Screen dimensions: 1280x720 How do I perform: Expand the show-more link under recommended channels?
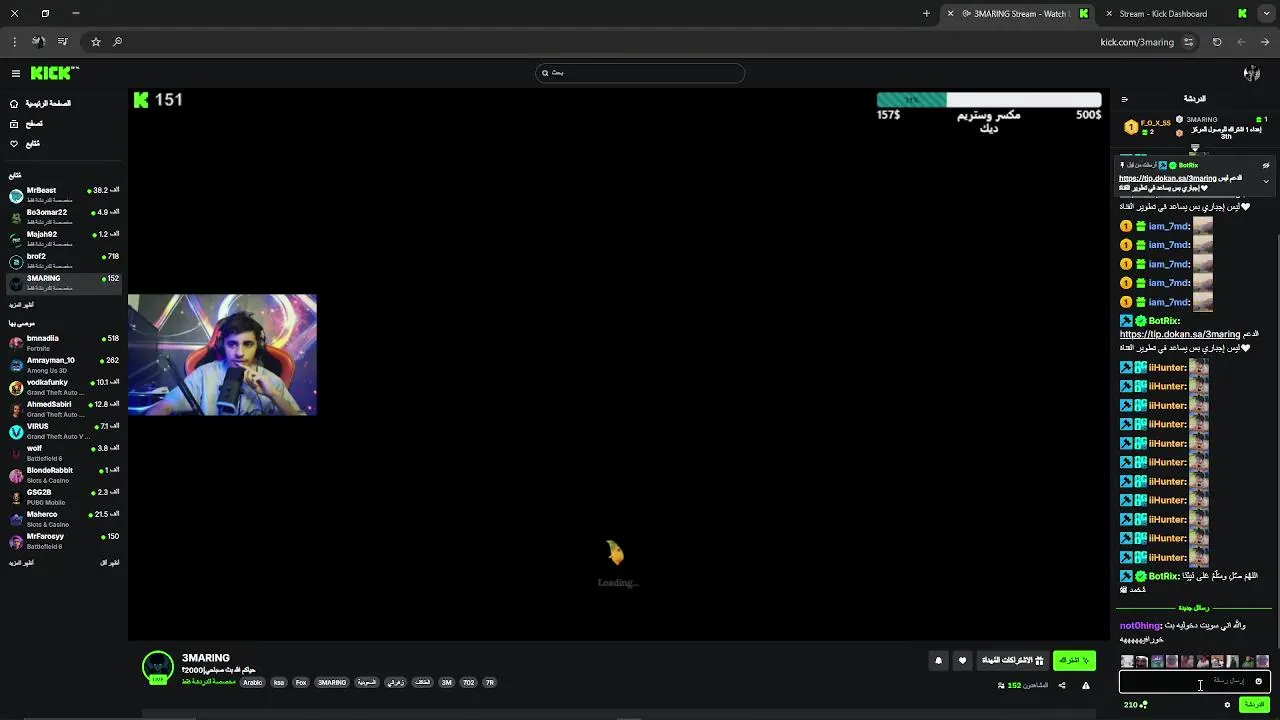[21, 563]
